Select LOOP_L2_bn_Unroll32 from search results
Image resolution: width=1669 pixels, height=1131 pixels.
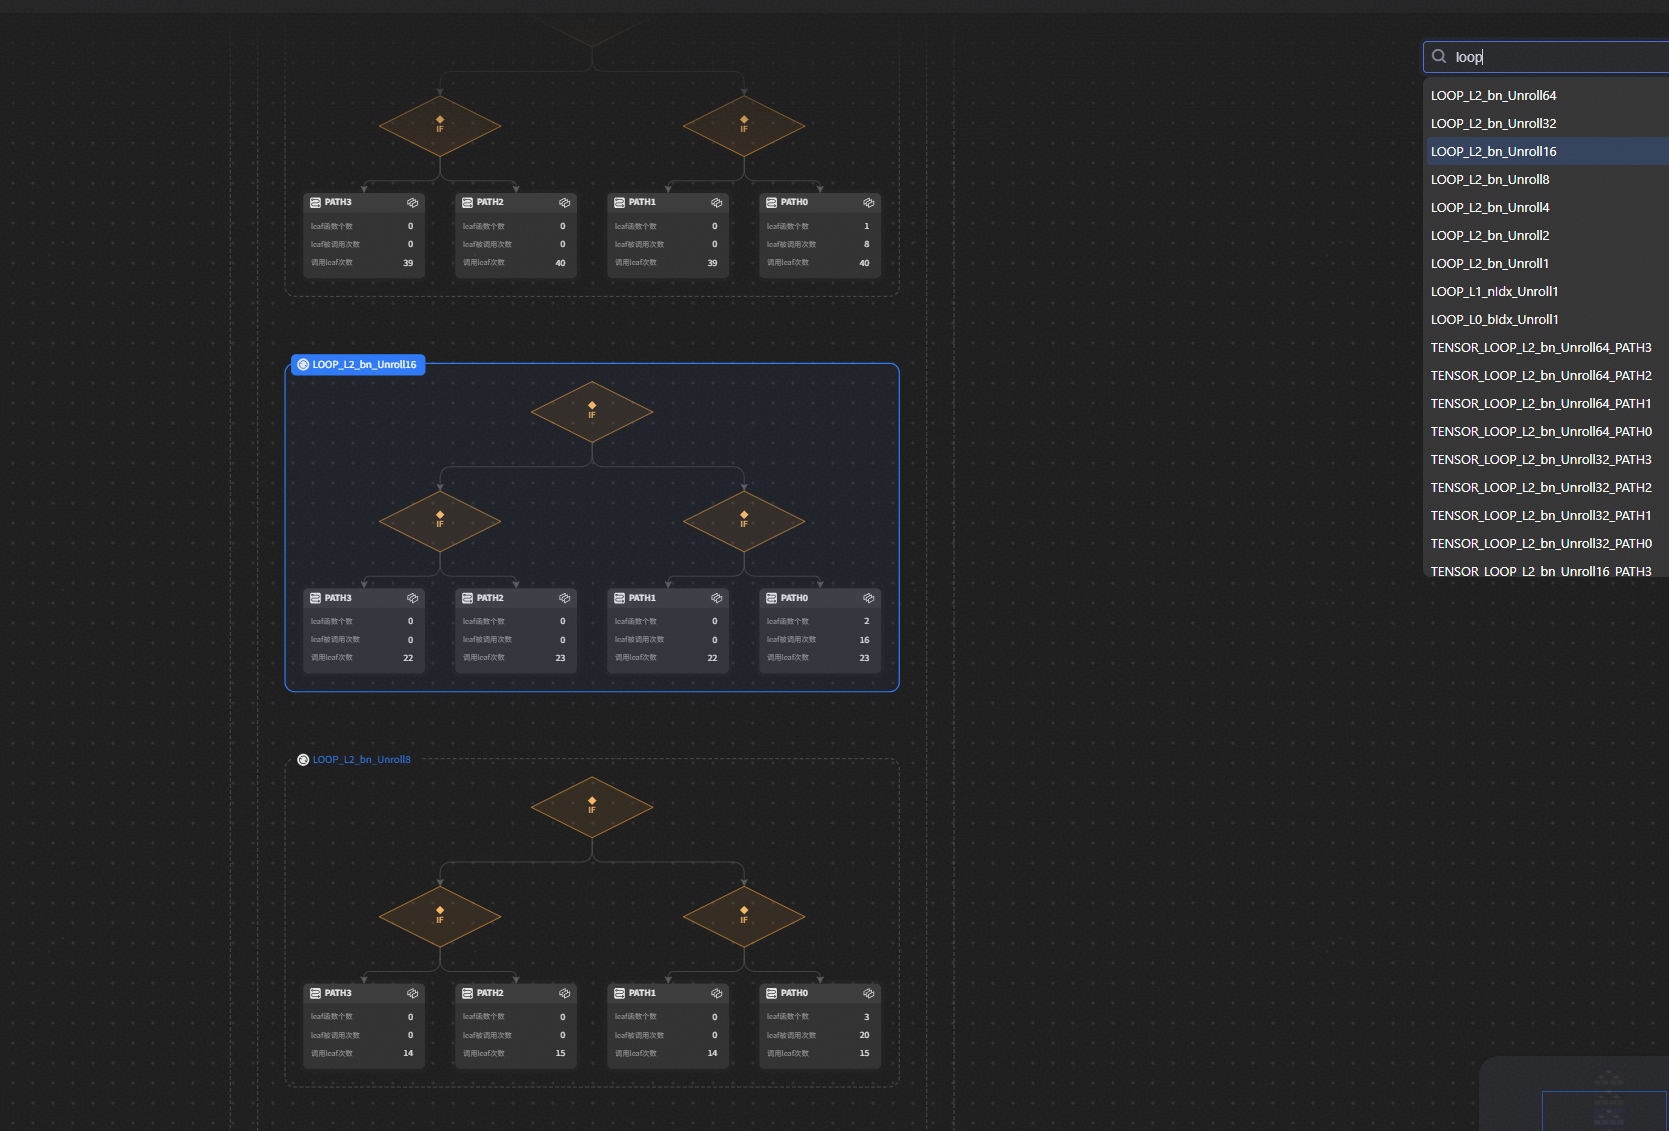point(1493,124)
